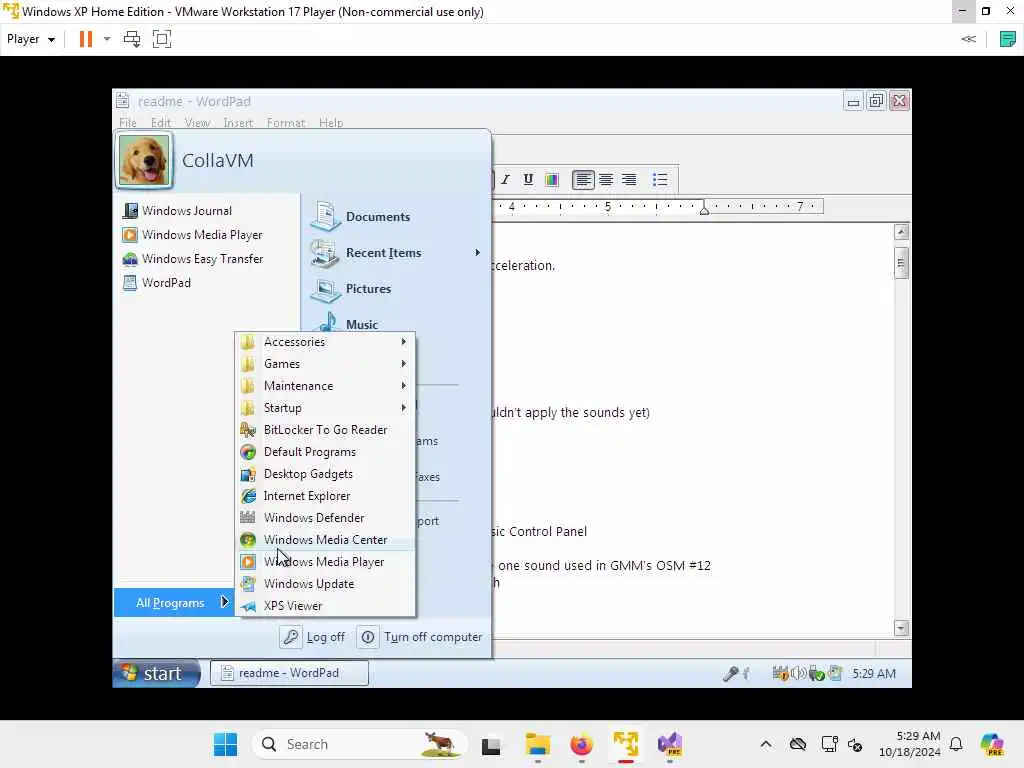This screenshot has height=768, width=1024.
Task: Toggle italic formatting in WordPad
Action: pos(505,180)
